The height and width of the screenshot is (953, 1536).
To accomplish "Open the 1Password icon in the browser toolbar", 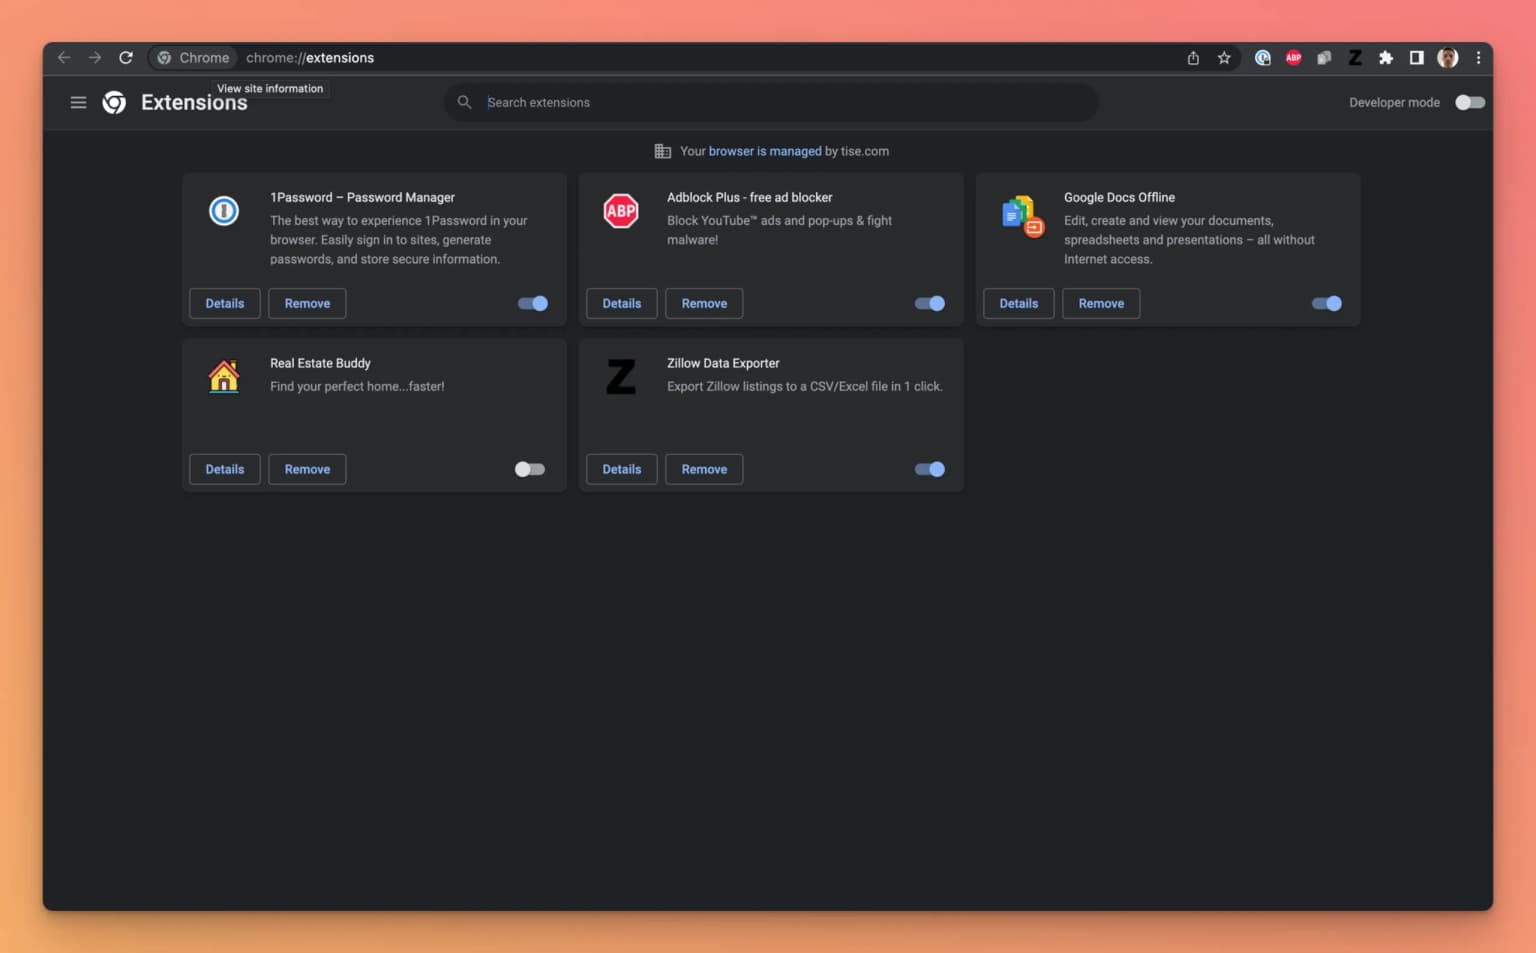I will coord(1263,58).
